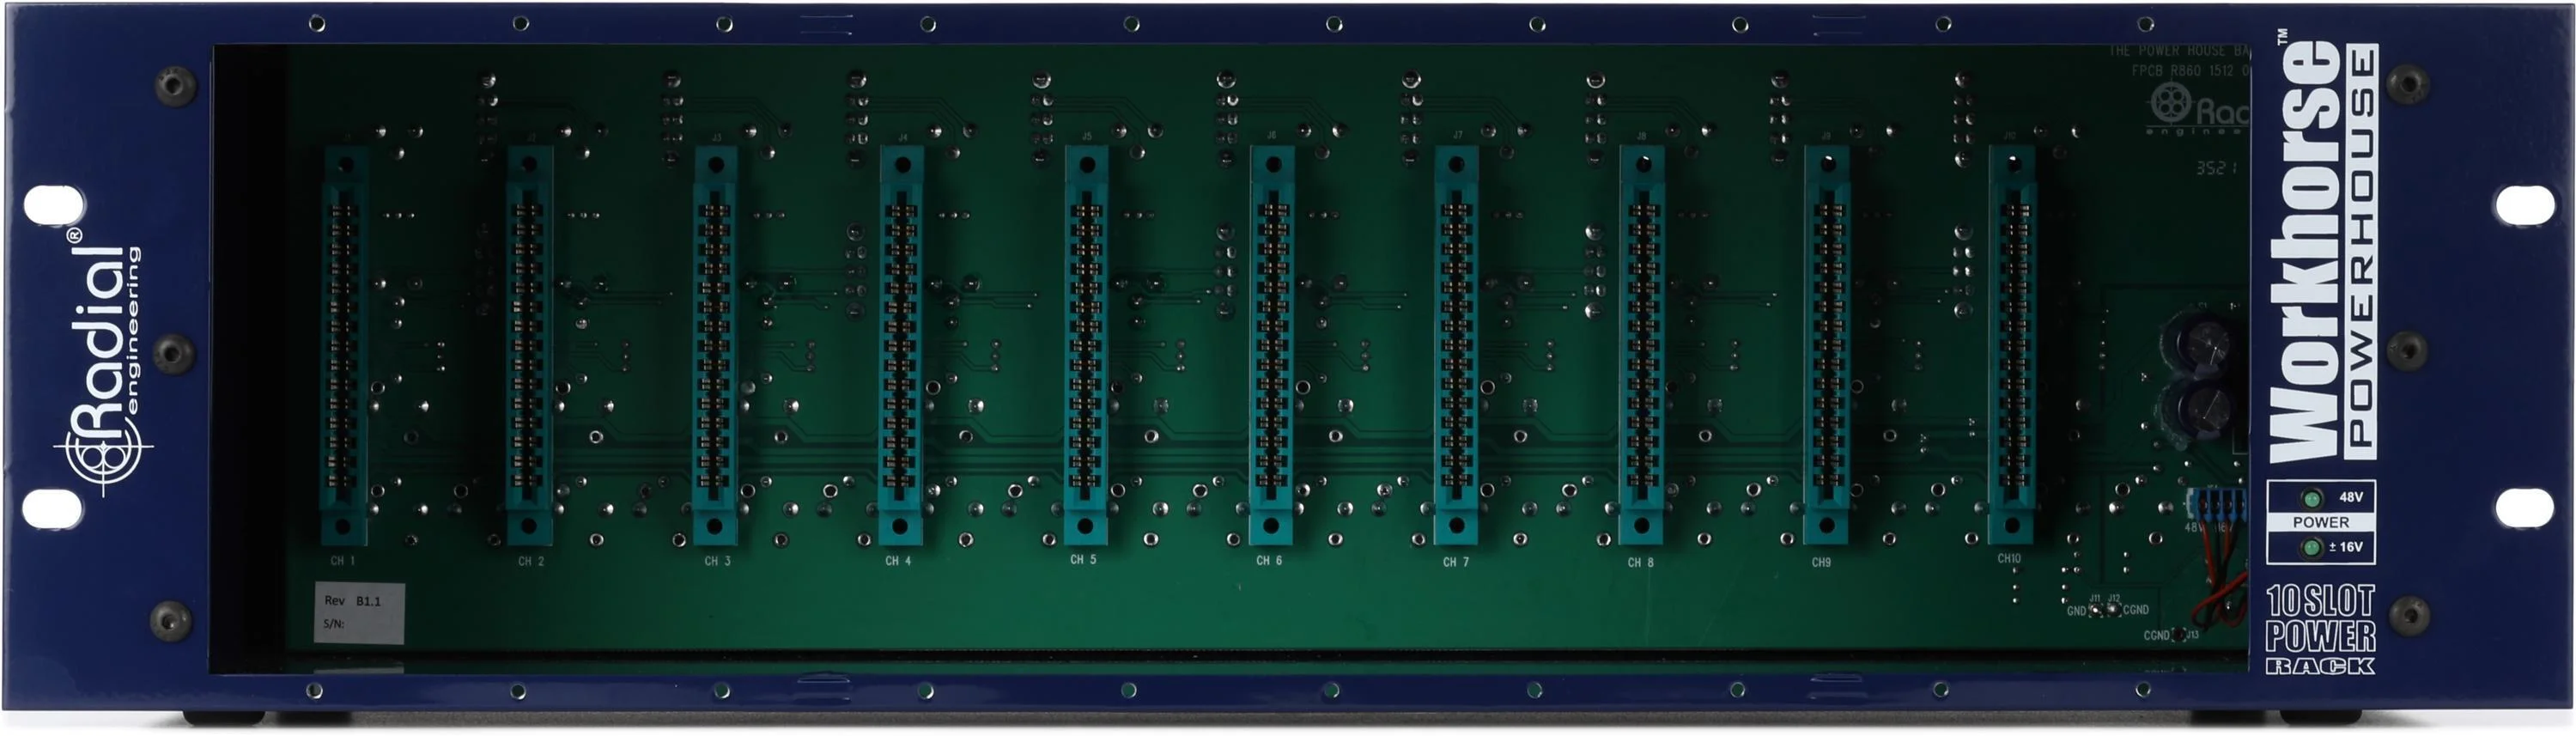Click the card-edge connector above CH 7

tap(1456, 345)
